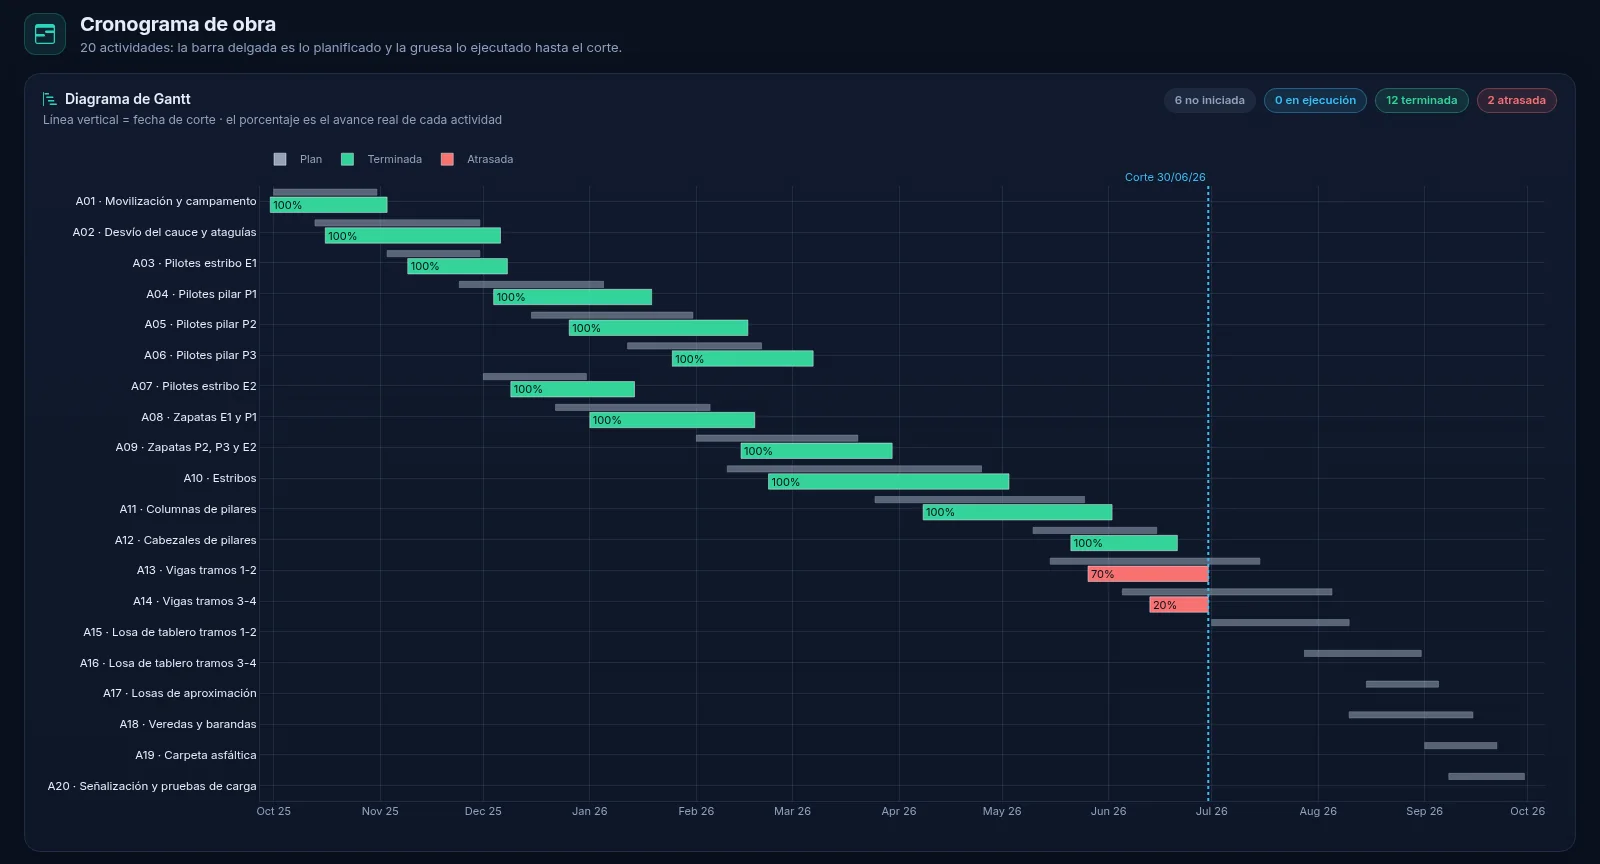
Task: Click the planned bar of A19 Carpeta asfáltica
Action: click(1460, 746)
